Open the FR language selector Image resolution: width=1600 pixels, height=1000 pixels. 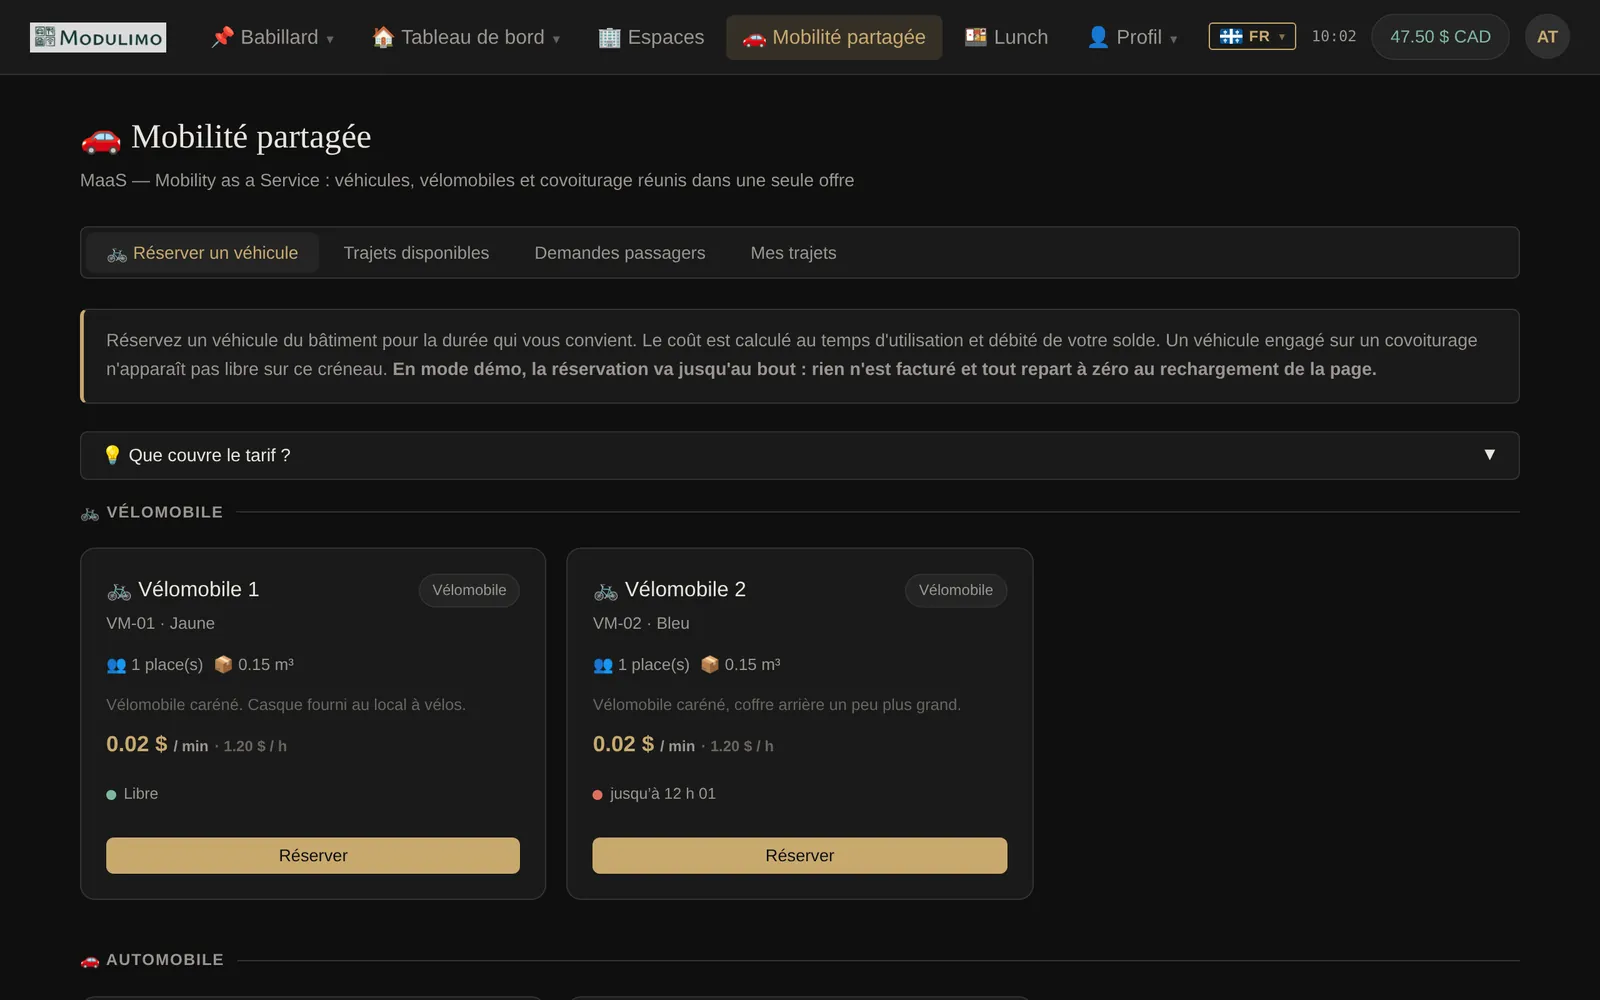(x=1252, y=37)
